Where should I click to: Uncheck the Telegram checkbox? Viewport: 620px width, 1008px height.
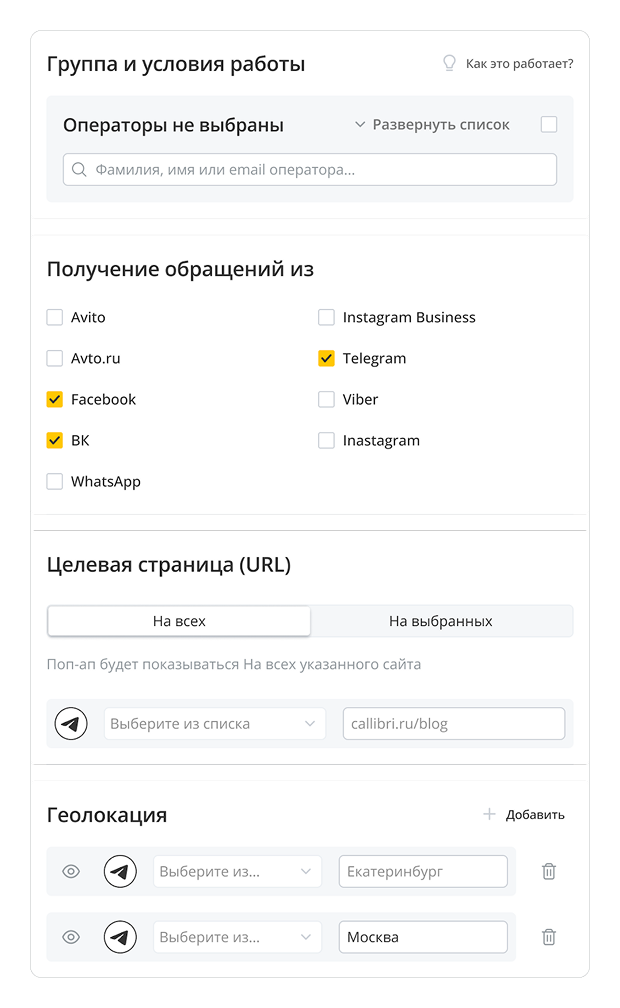326,359
